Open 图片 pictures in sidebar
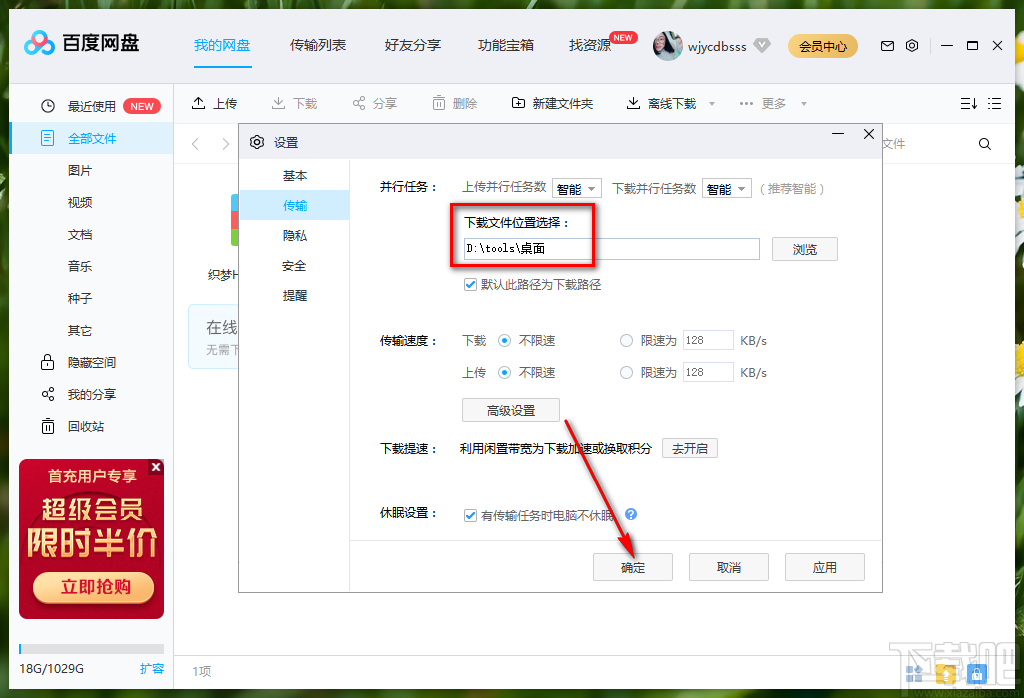Image resolution: width=1024 pixels, height=698 pixels. tap(80, 170)
